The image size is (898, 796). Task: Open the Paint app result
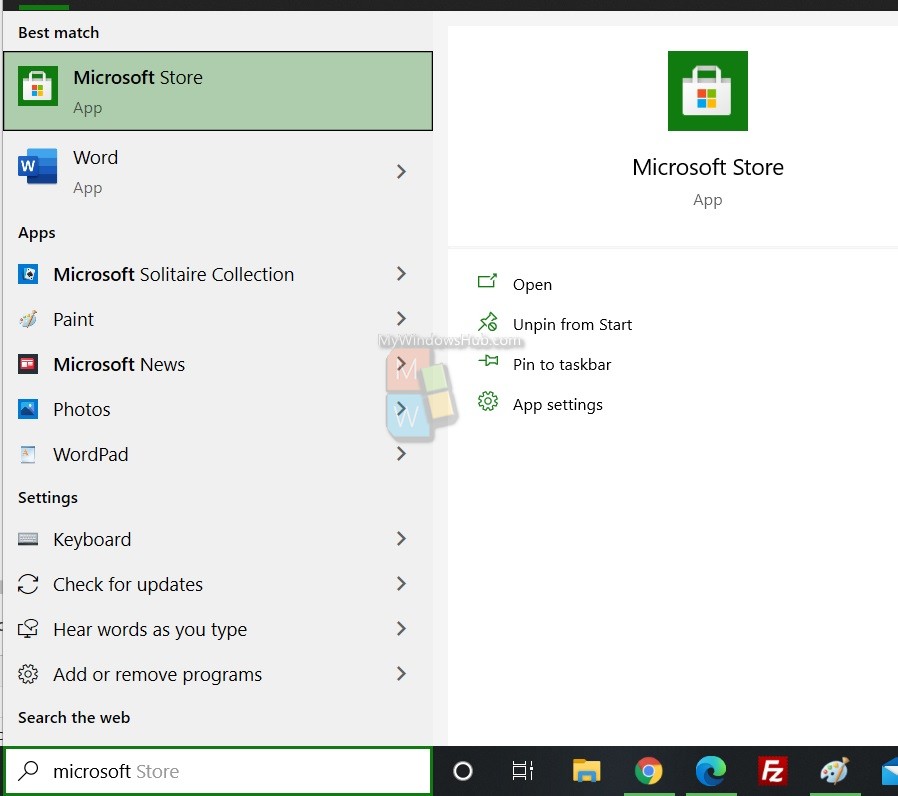(x=218, y=319)
